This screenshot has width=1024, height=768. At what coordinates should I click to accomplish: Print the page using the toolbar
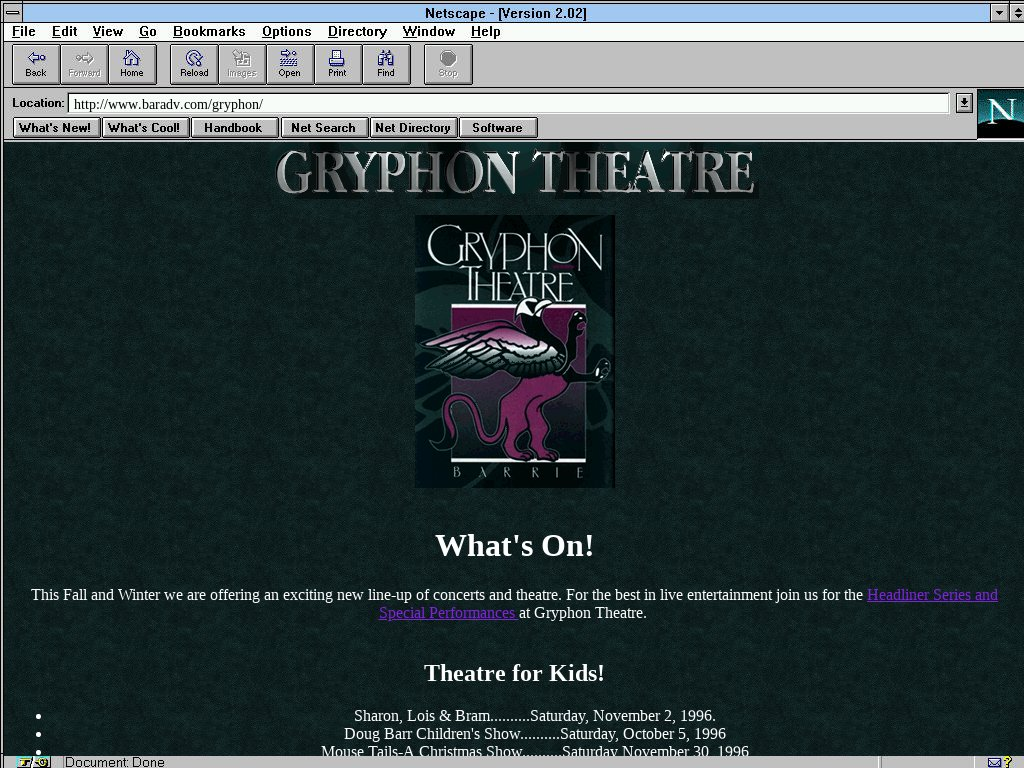337,64
